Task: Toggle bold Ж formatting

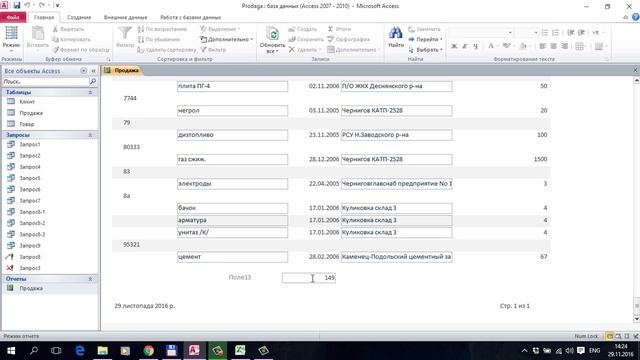Action: [x=454, y=46]
